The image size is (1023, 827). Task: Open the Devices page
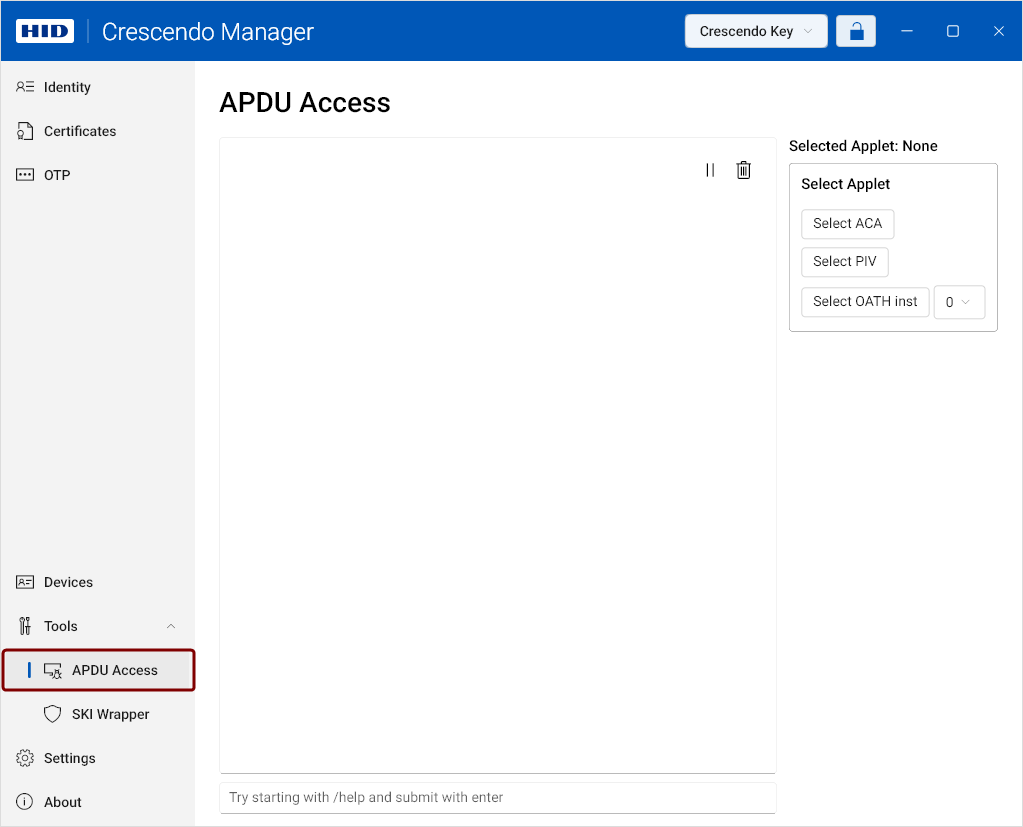[x=98, y=582]
